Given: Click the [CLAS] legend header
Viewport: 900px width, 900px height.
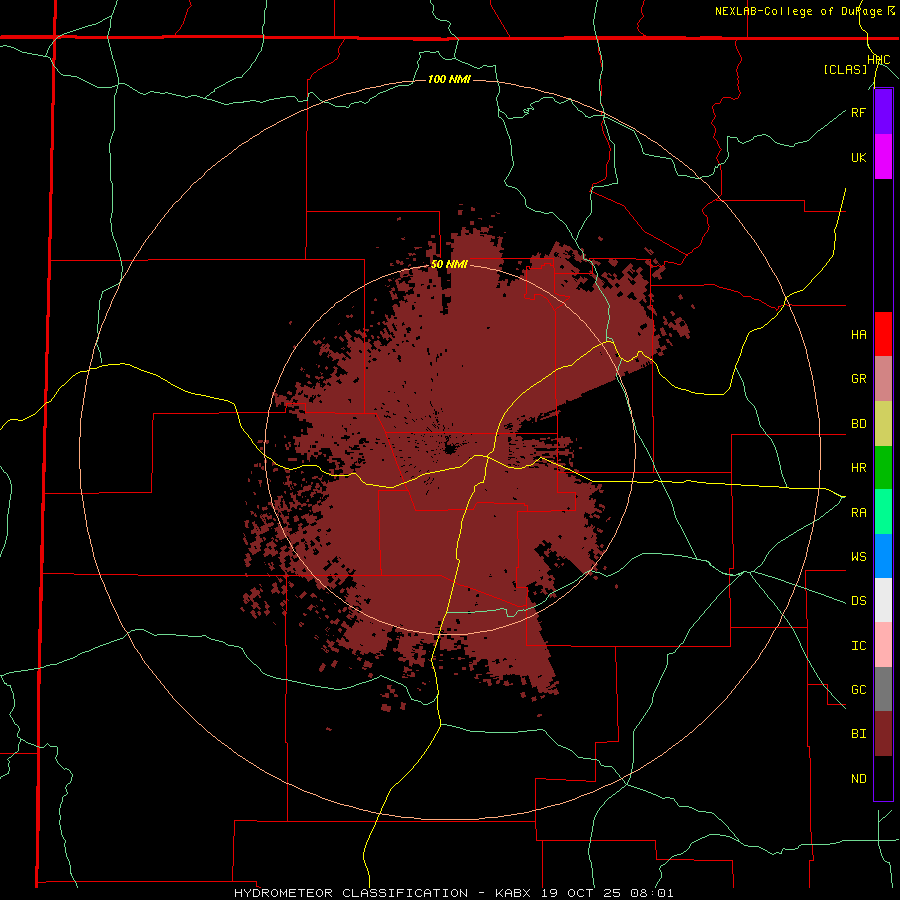Looking at the screenshot, I should pos(845,70).
